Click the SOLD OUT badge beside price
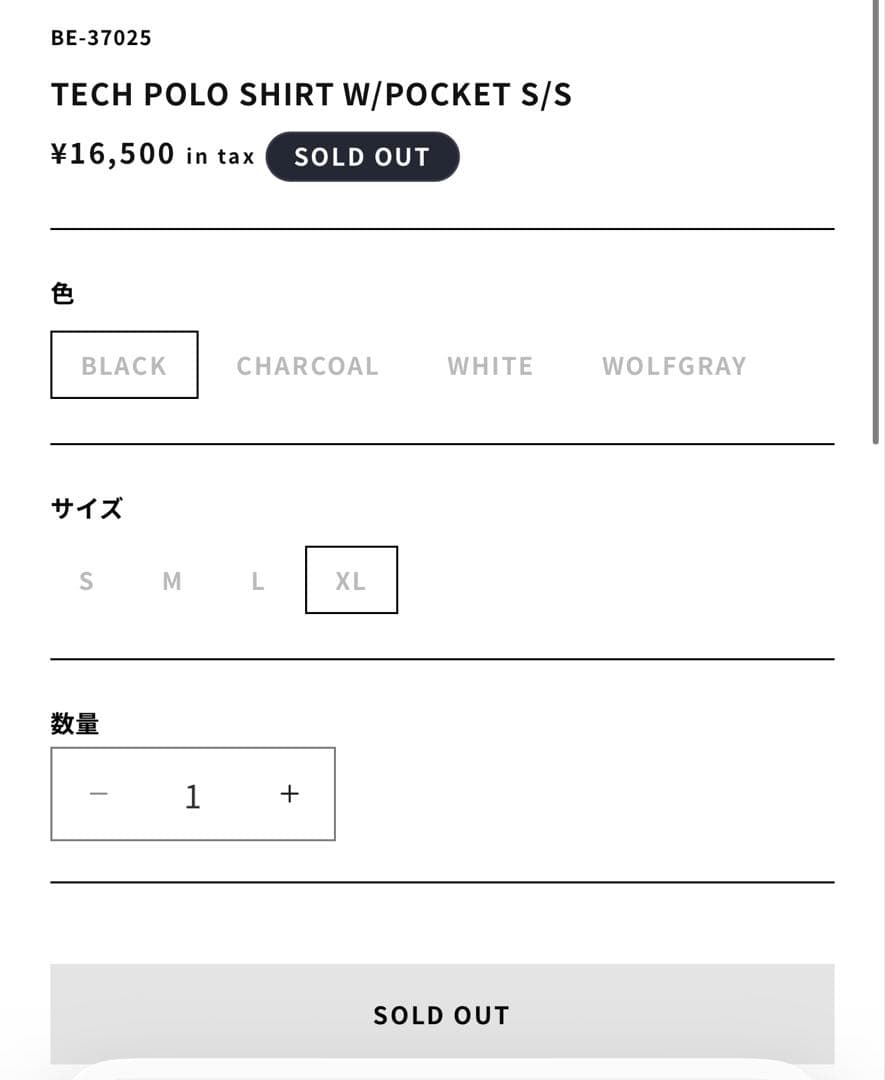The width and height of the screenshot is (885, 1080). tap(362, 157)
